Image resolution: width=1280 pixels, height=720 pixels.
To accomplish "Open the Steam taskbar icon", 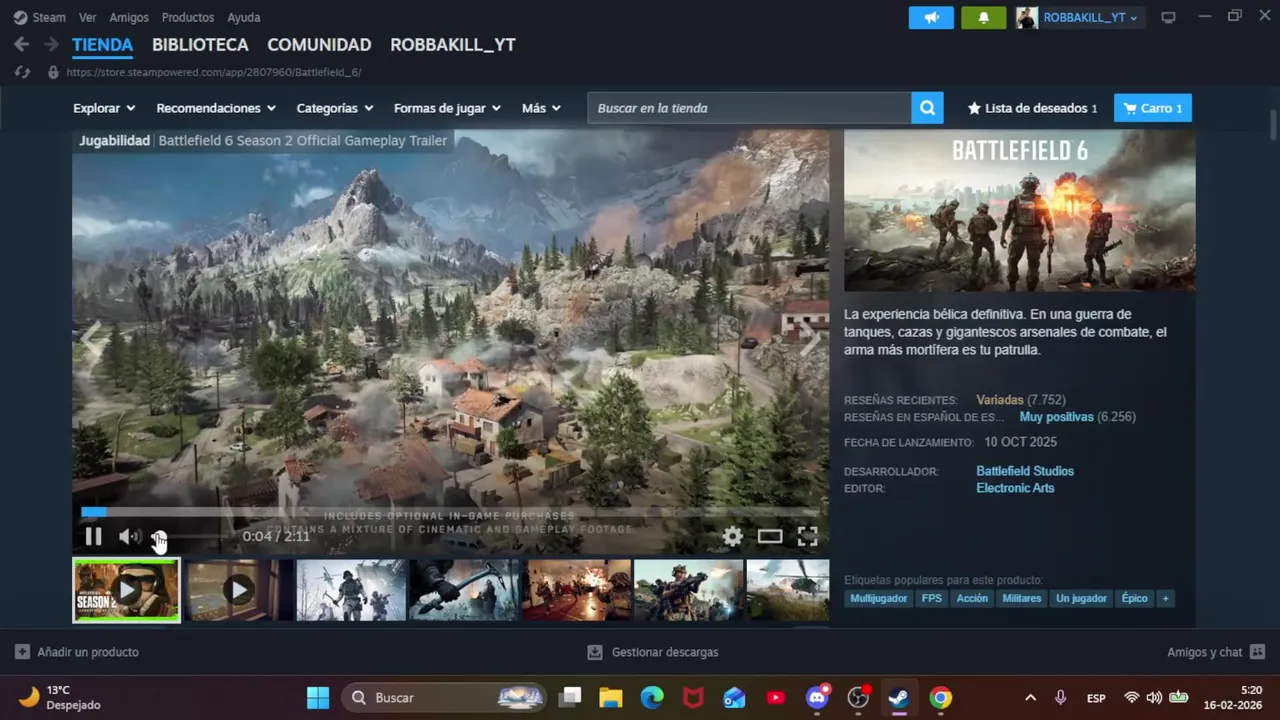I will tap(898, 697).
